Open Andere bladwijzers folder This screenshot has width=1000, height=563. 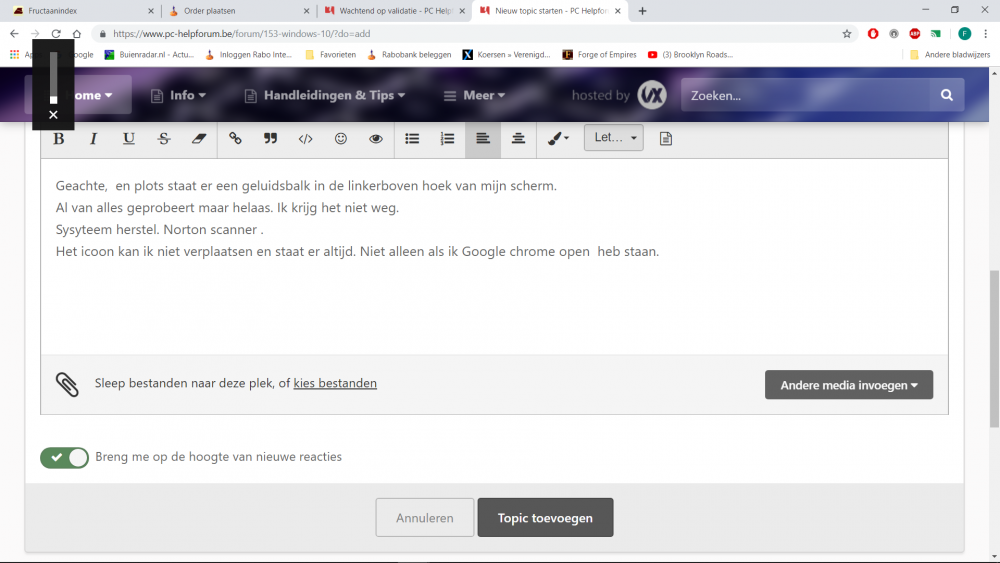pyautogui.click(x=950, y=55)
